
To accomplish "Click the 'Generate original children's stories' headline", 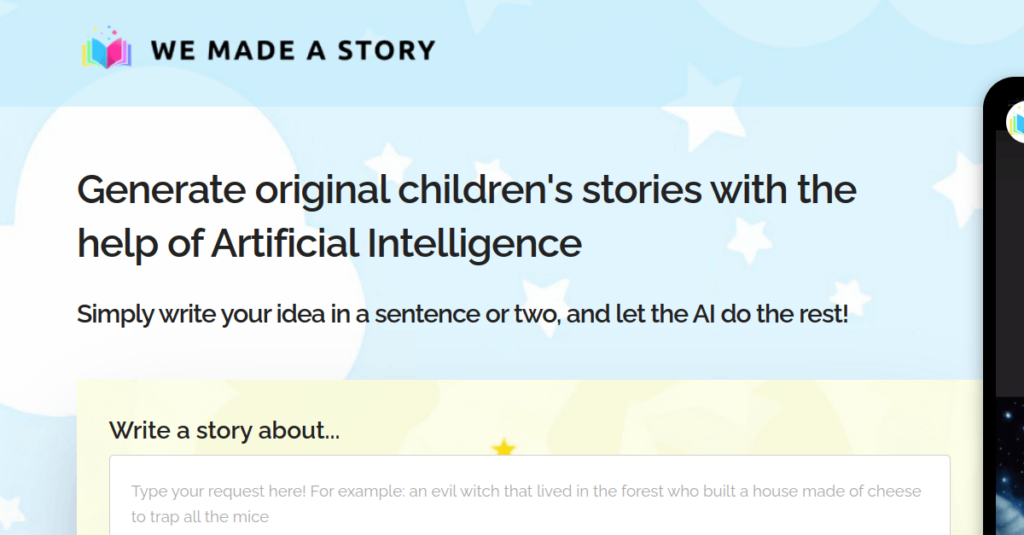I will tap(466, 189).
